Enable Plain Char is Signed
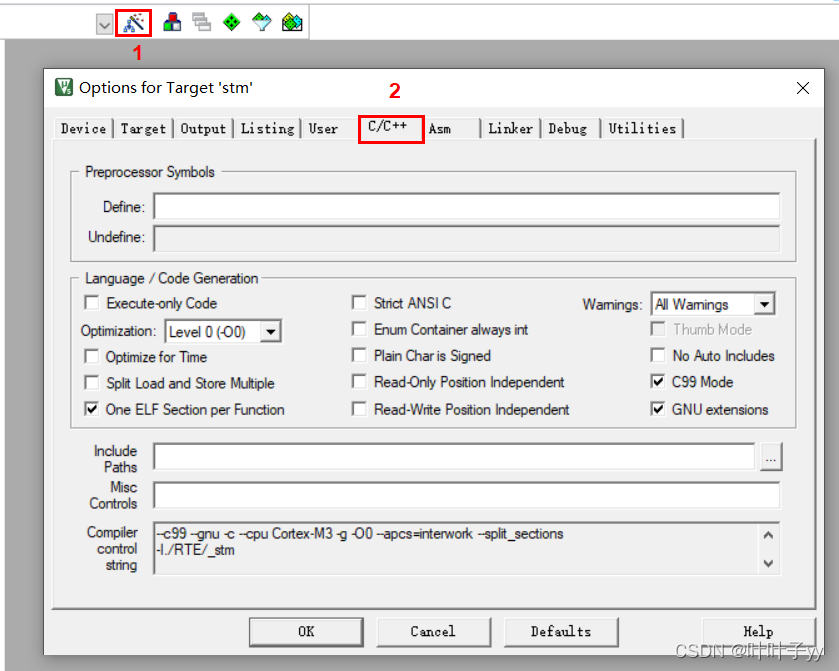Screen dimensions: 839x671 tap(359, 355)
